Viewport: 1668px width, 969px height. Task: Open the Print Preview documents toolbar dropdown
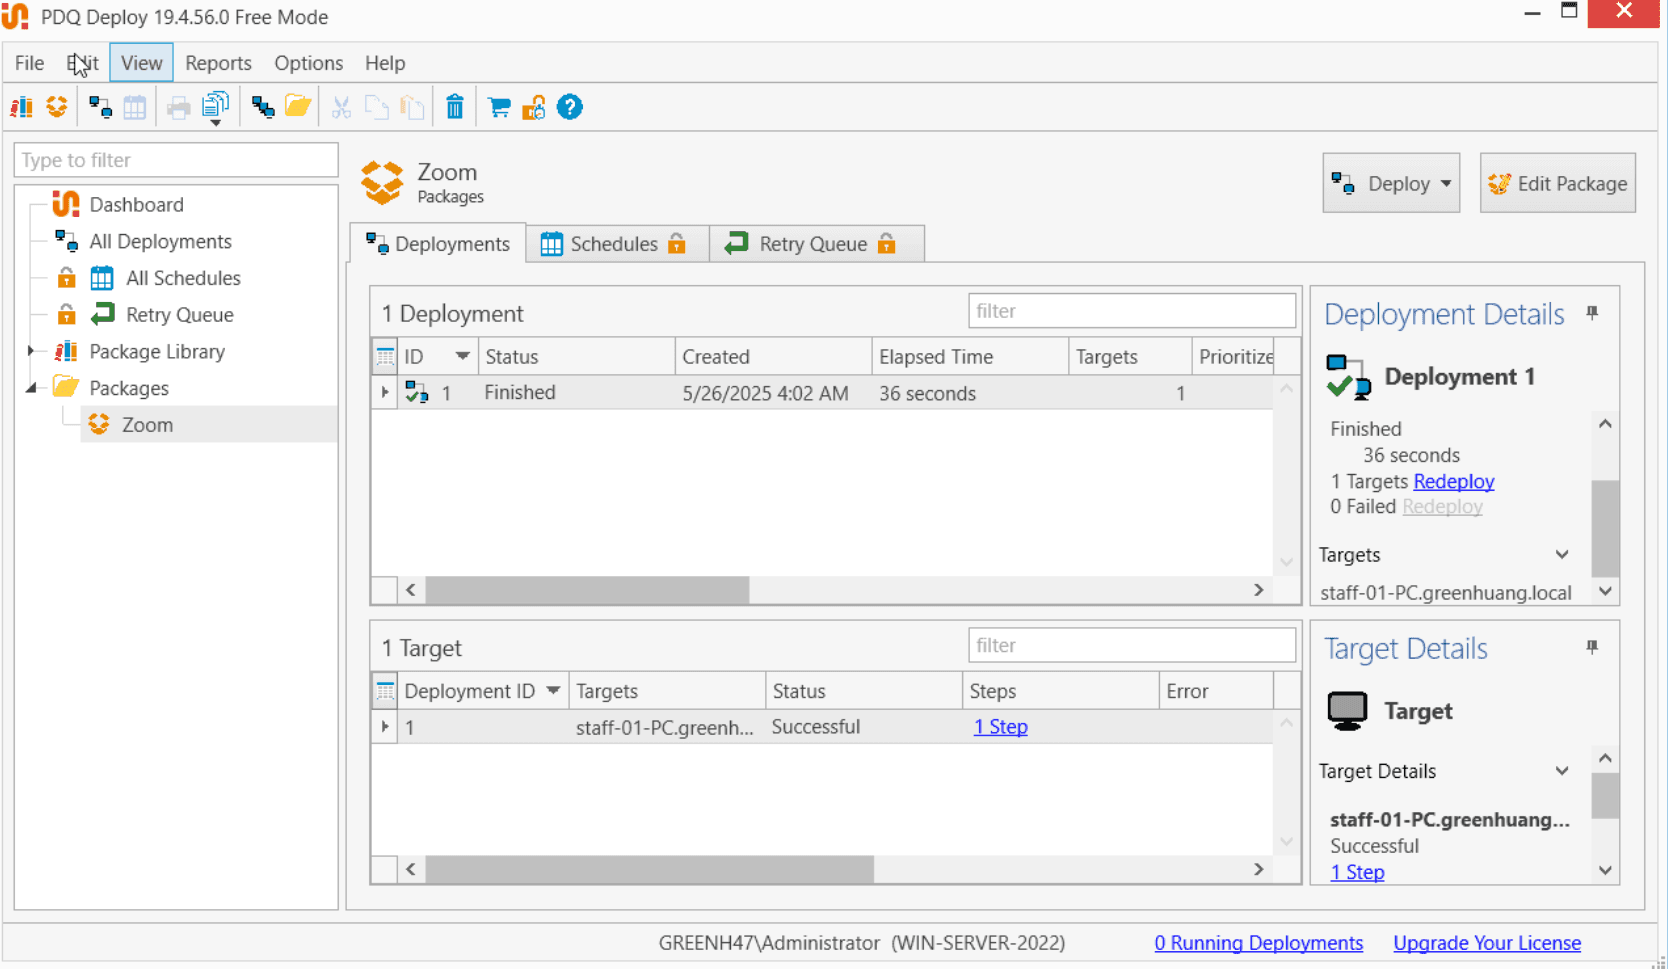(x=216, y=108)
